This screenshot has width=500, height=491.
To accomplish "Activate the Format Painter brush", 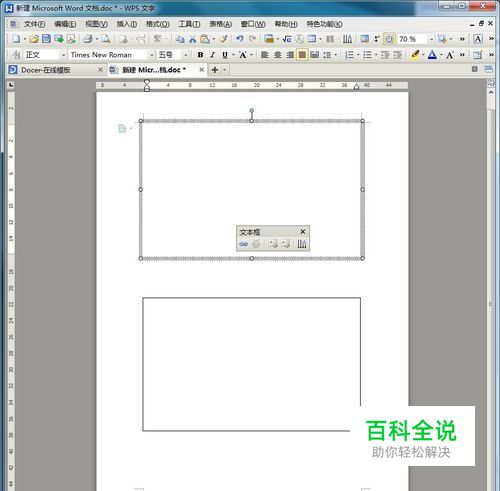I will [224, 39].
